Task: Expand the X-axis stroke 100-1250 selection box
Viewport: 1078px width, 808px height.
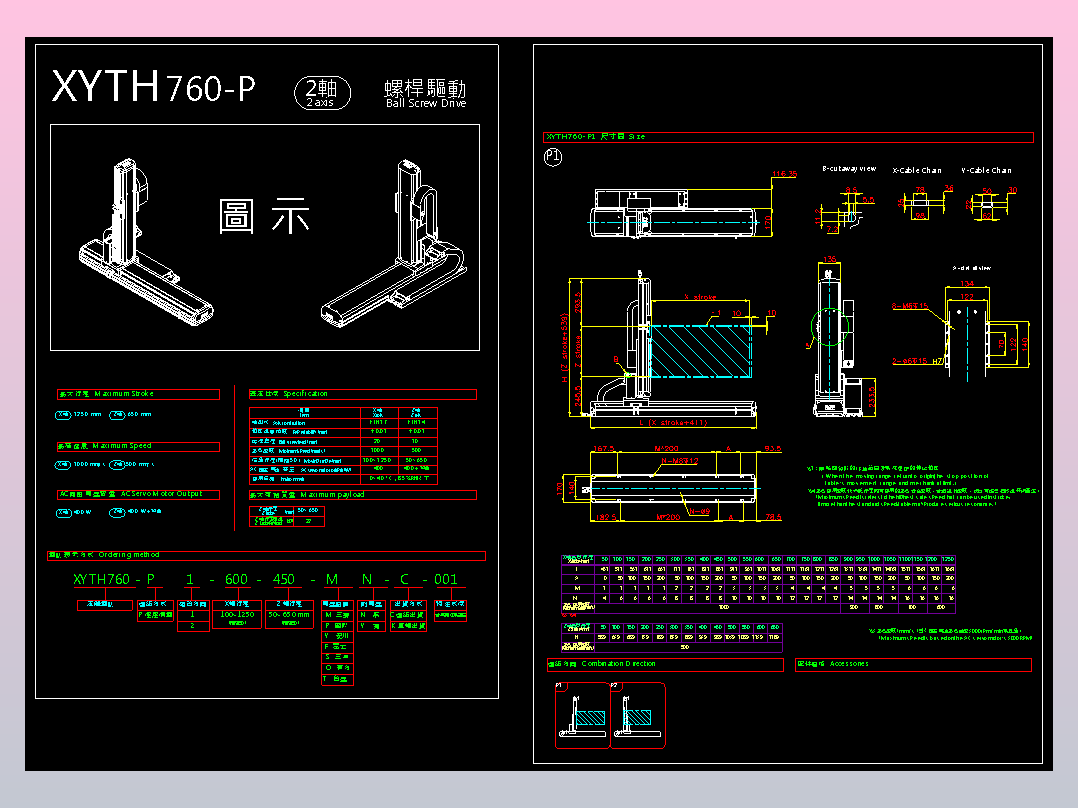Action: click(x=237, y=615)
